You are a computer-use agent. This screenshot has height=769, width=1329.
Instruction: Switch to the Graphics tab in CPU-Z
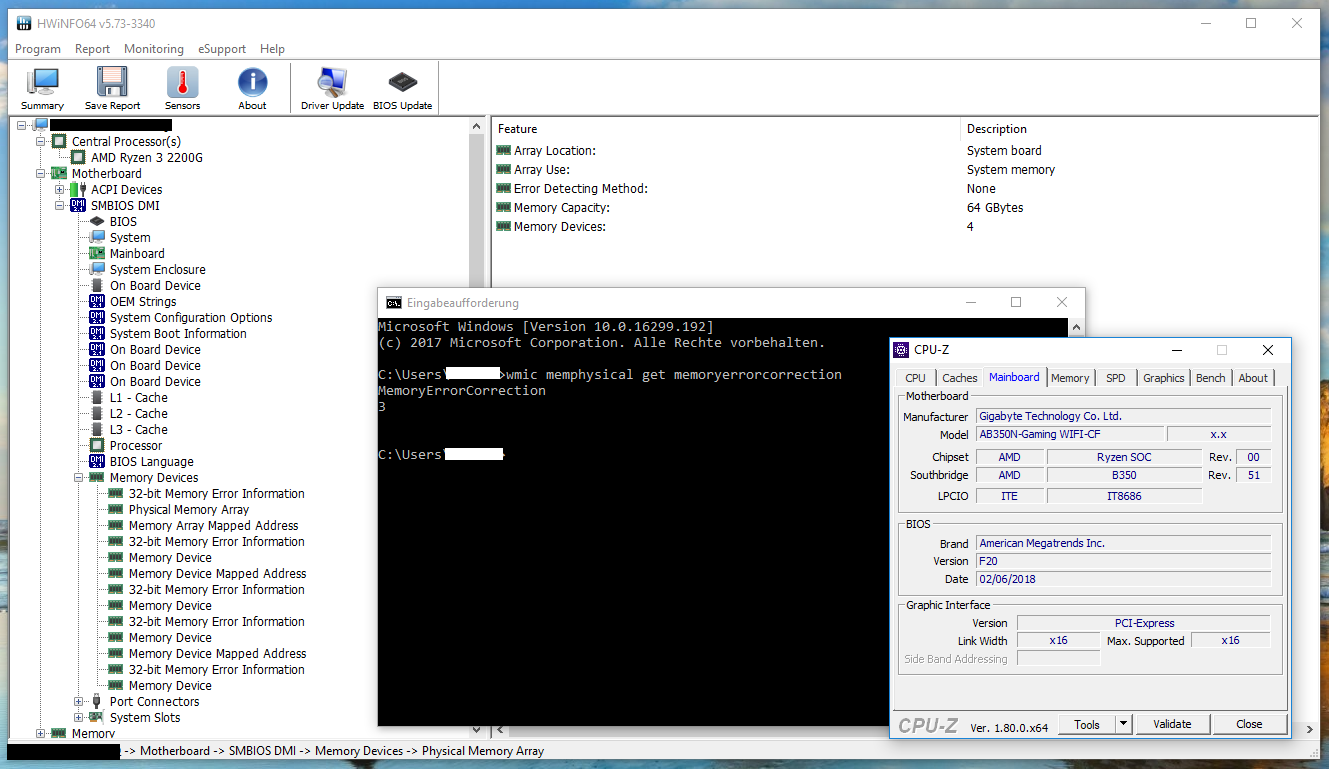coord(1164,378)
